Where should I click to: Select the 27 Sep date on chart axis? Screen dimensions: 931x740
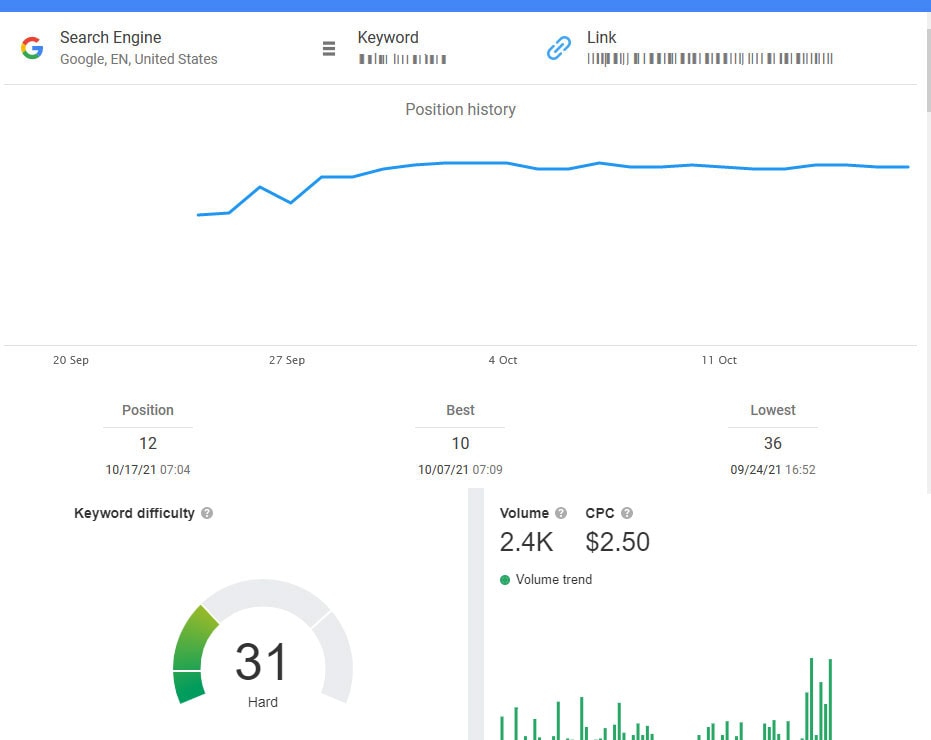tap(287, 360)
